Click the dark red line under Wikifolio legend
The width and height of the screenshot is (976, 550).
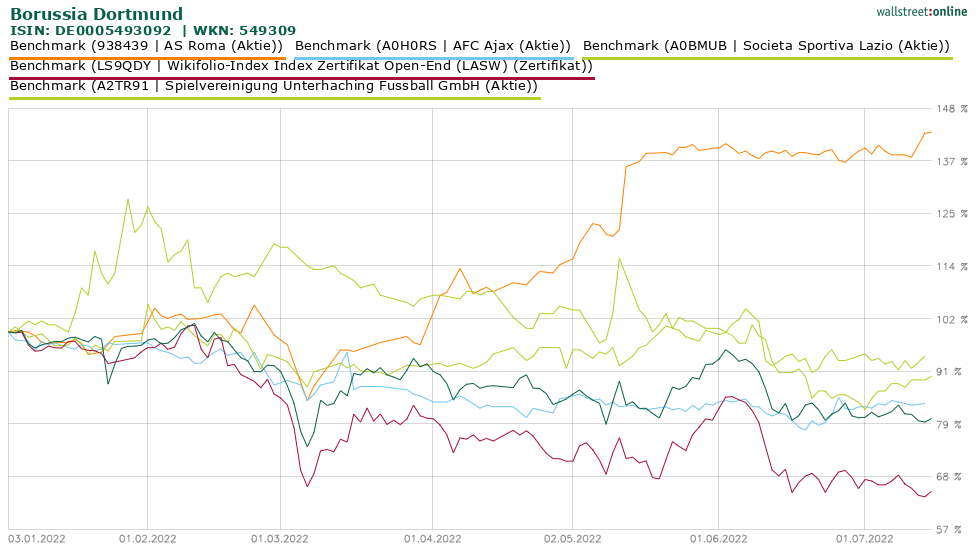pos(301,77)
